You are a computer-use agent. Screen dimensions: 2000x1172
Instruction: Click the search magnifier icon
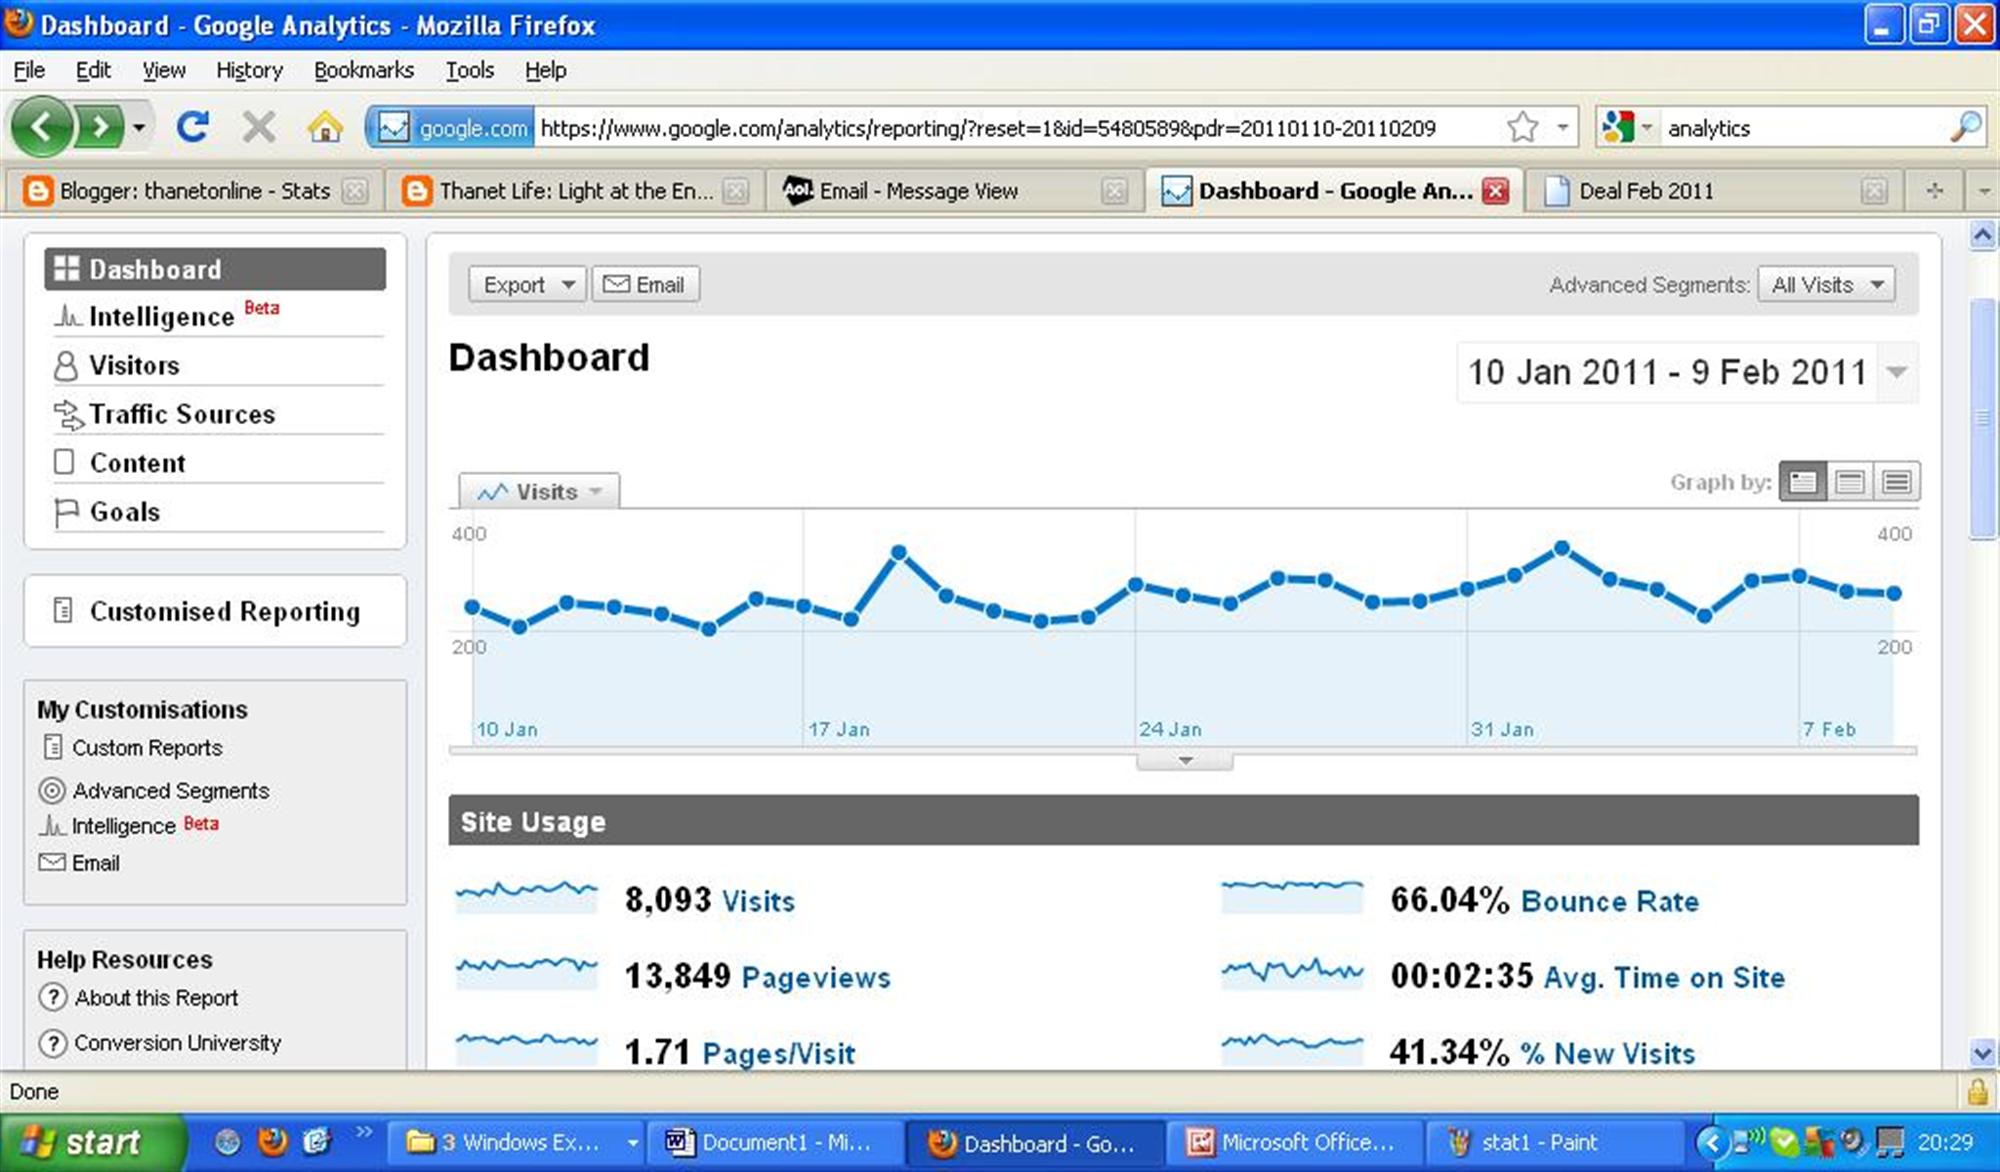(1965, 127)
